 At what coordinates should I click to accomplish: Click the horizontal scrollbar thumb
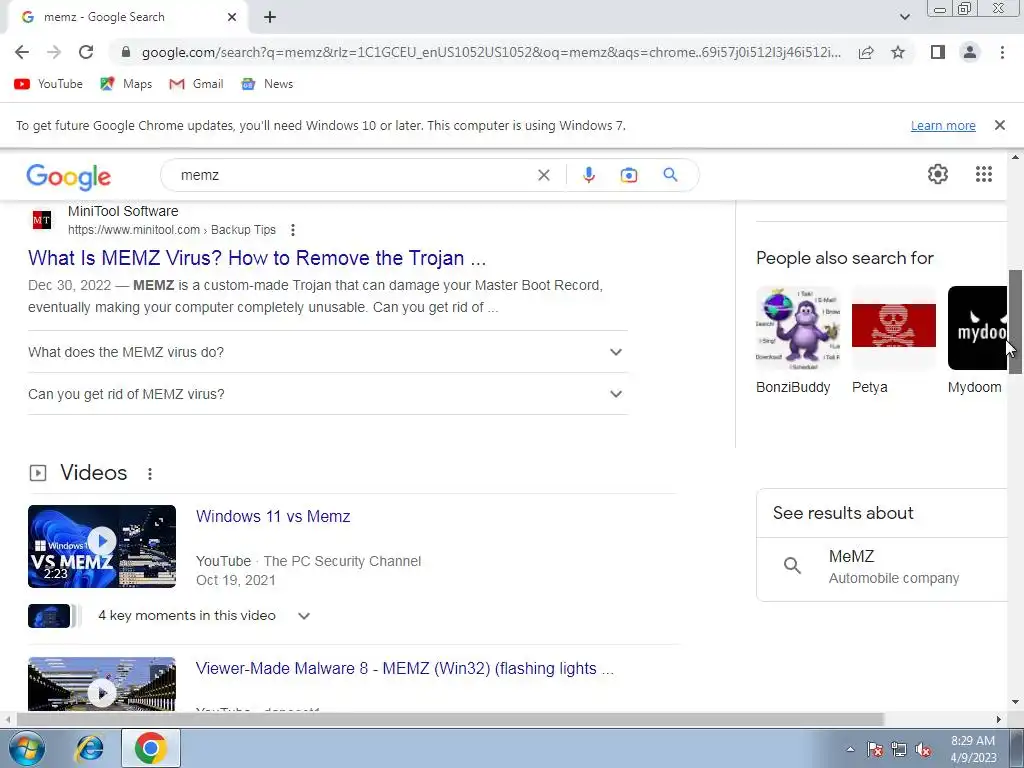pyautogui.click(x=449, y=719)
